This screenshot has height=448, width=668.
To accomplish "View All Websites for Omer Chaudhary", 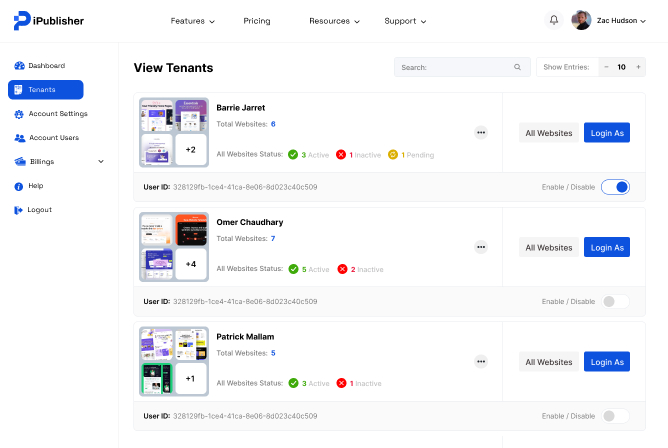I will [549, 247].
